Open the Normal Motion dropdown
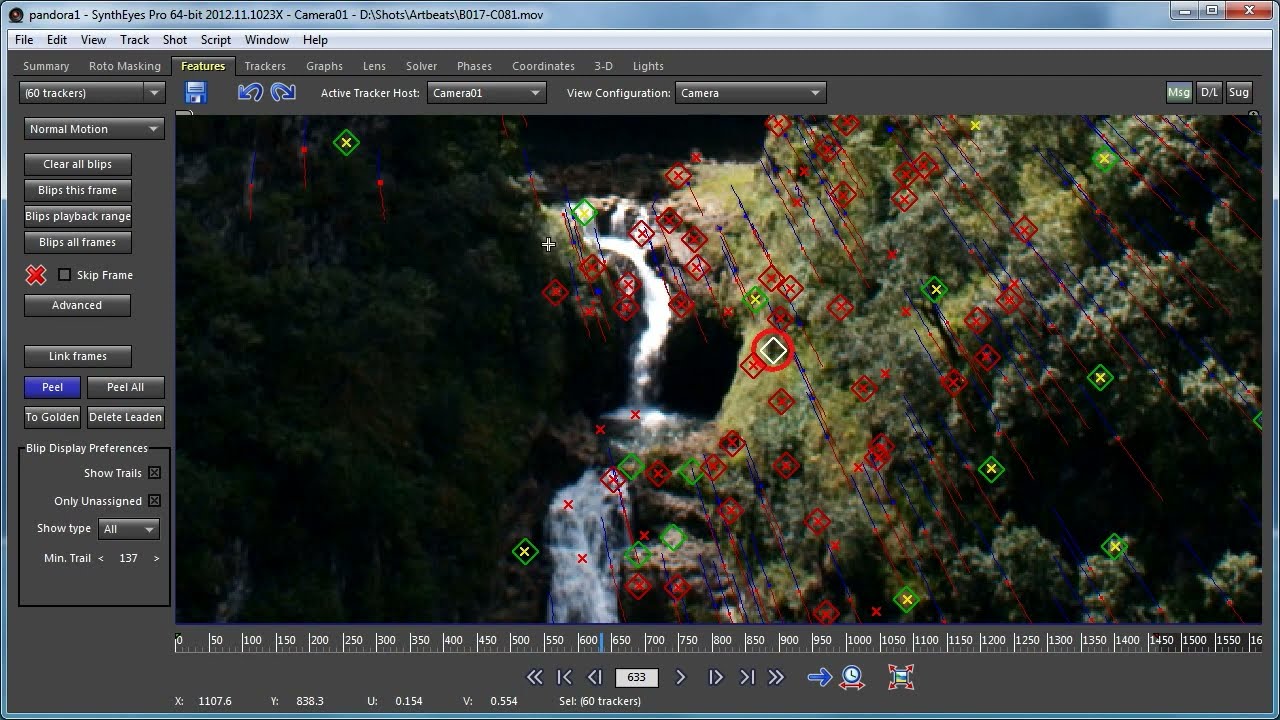This screenshot has width=1280, height=720. tap(94, 129)
